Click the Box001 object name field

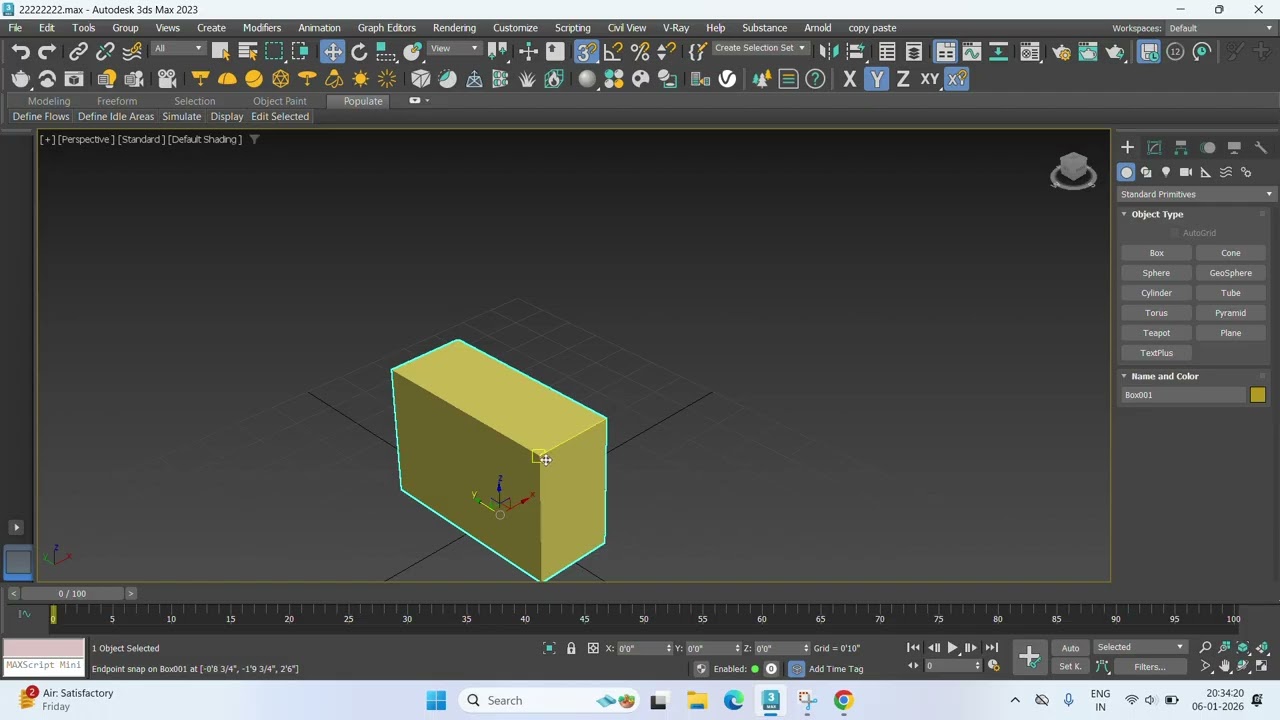pos(1184,395)
